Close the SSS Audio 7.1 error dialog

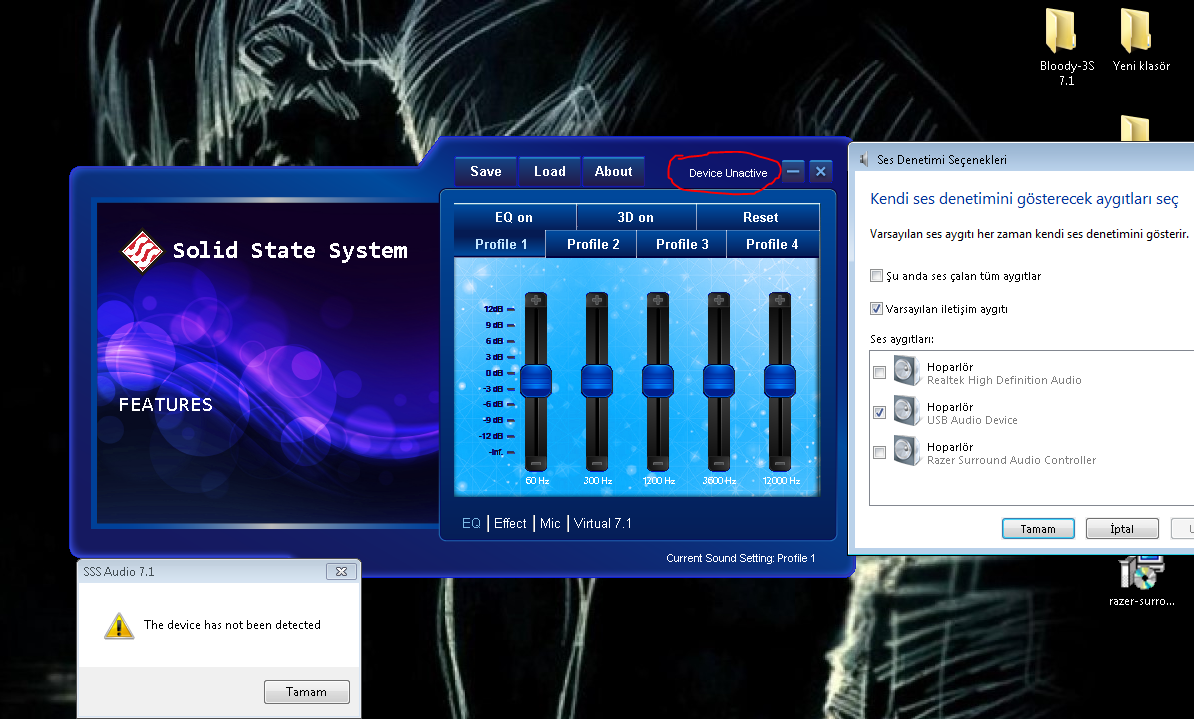(341, 571)
